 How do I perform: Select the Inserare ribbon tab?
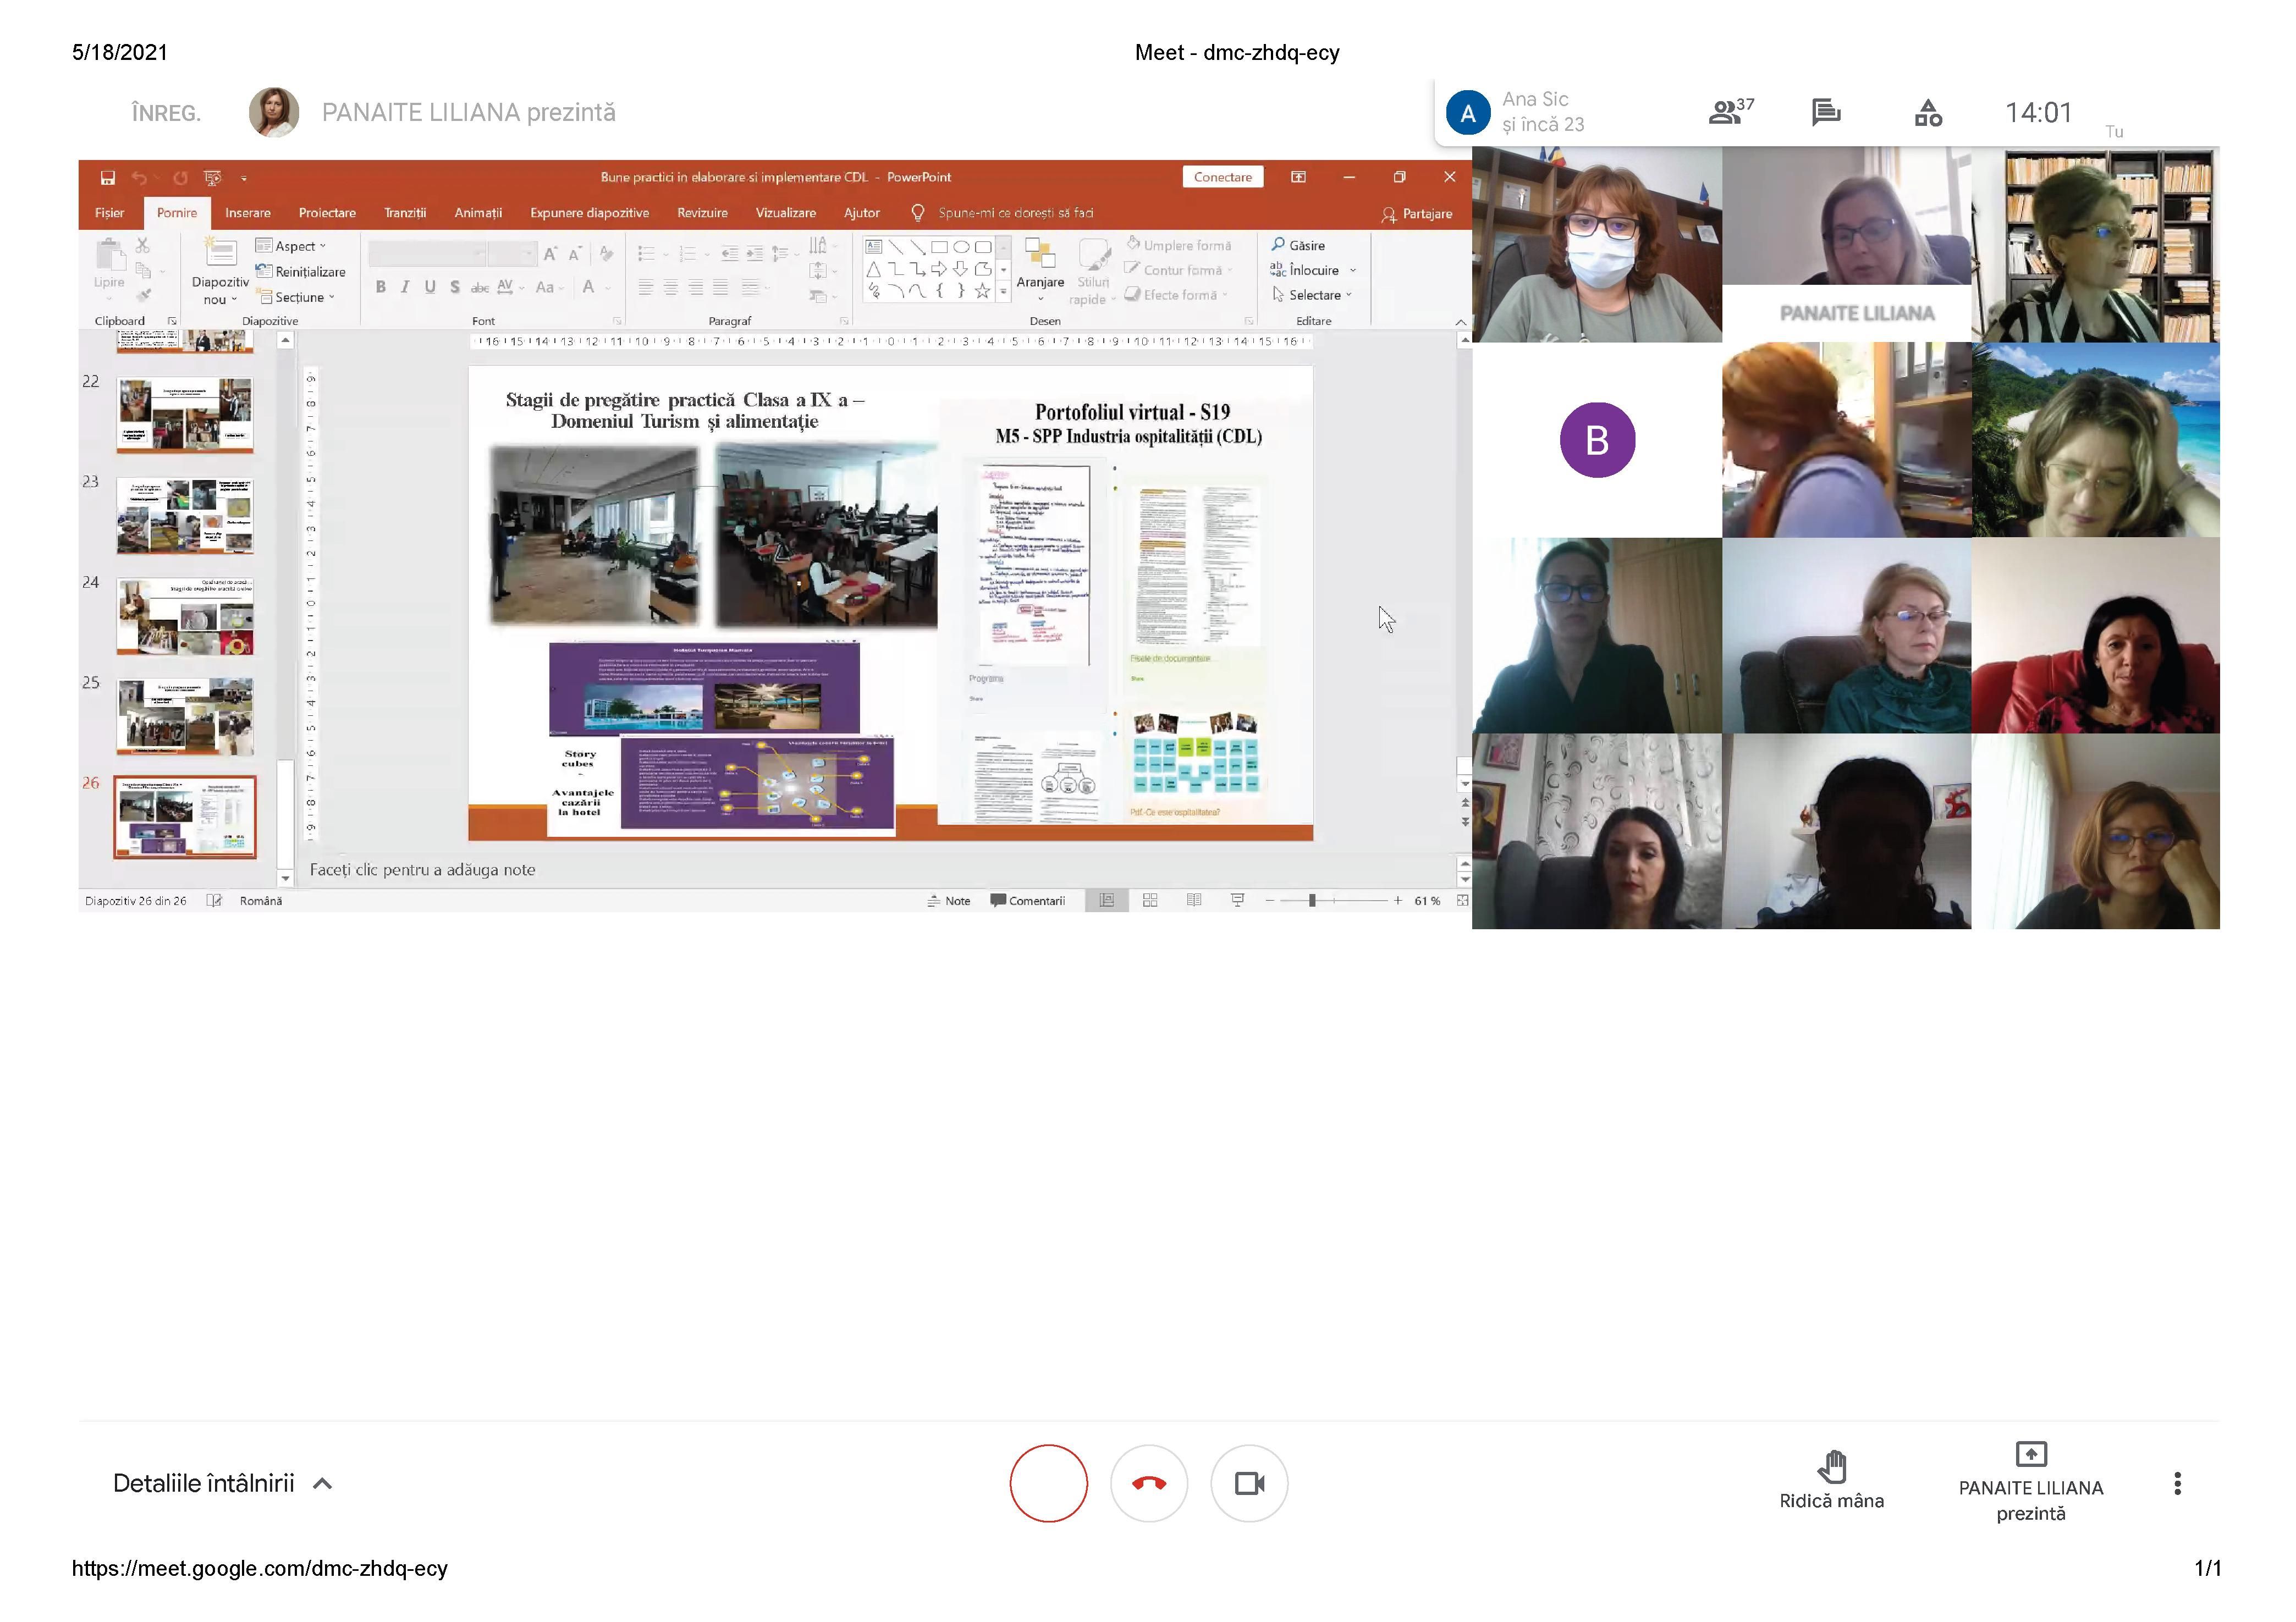[247, 213]
